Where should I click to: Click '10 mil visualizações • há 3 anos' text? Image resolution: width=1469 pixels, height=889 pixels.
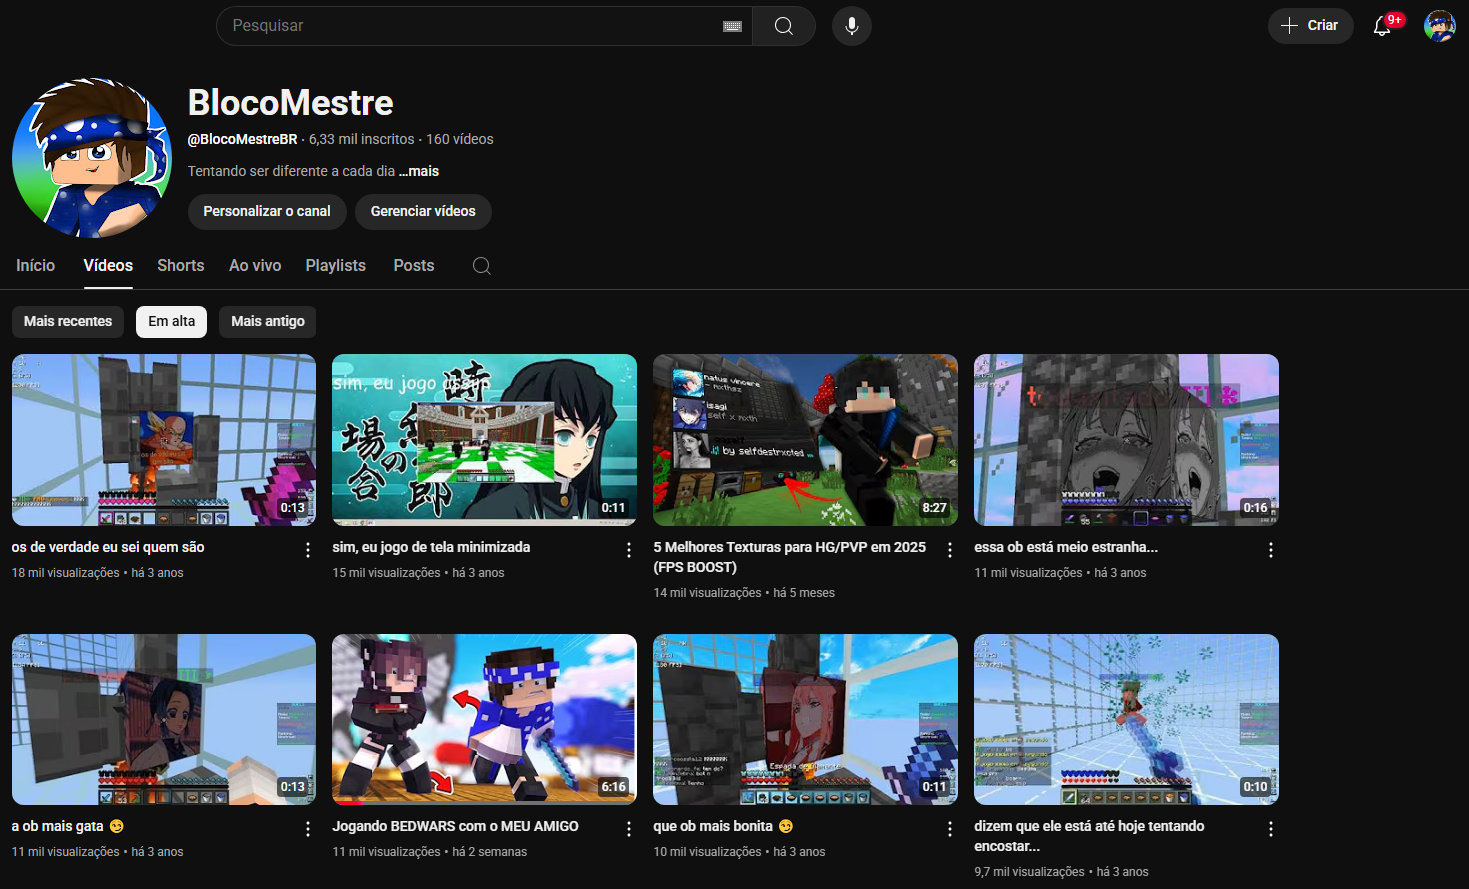740,852
